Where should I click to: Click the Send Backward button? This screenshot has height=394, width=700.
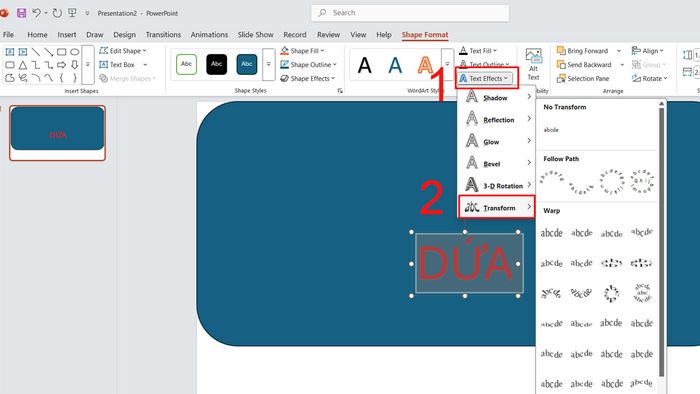point(584,65)
